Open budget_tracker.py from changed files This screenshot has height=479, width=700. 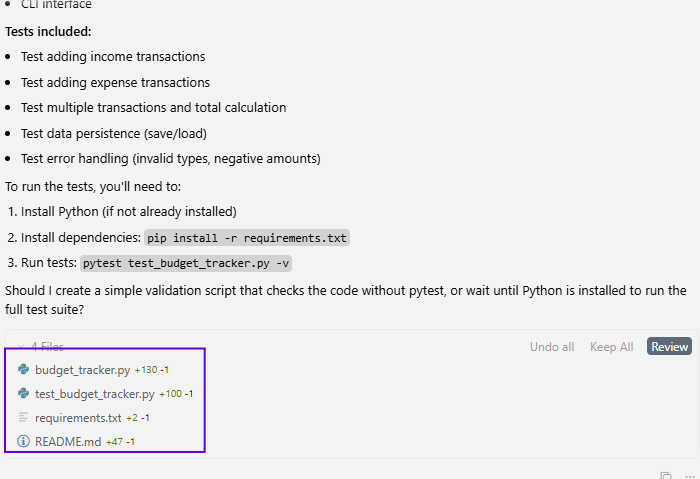click(82, 370)
